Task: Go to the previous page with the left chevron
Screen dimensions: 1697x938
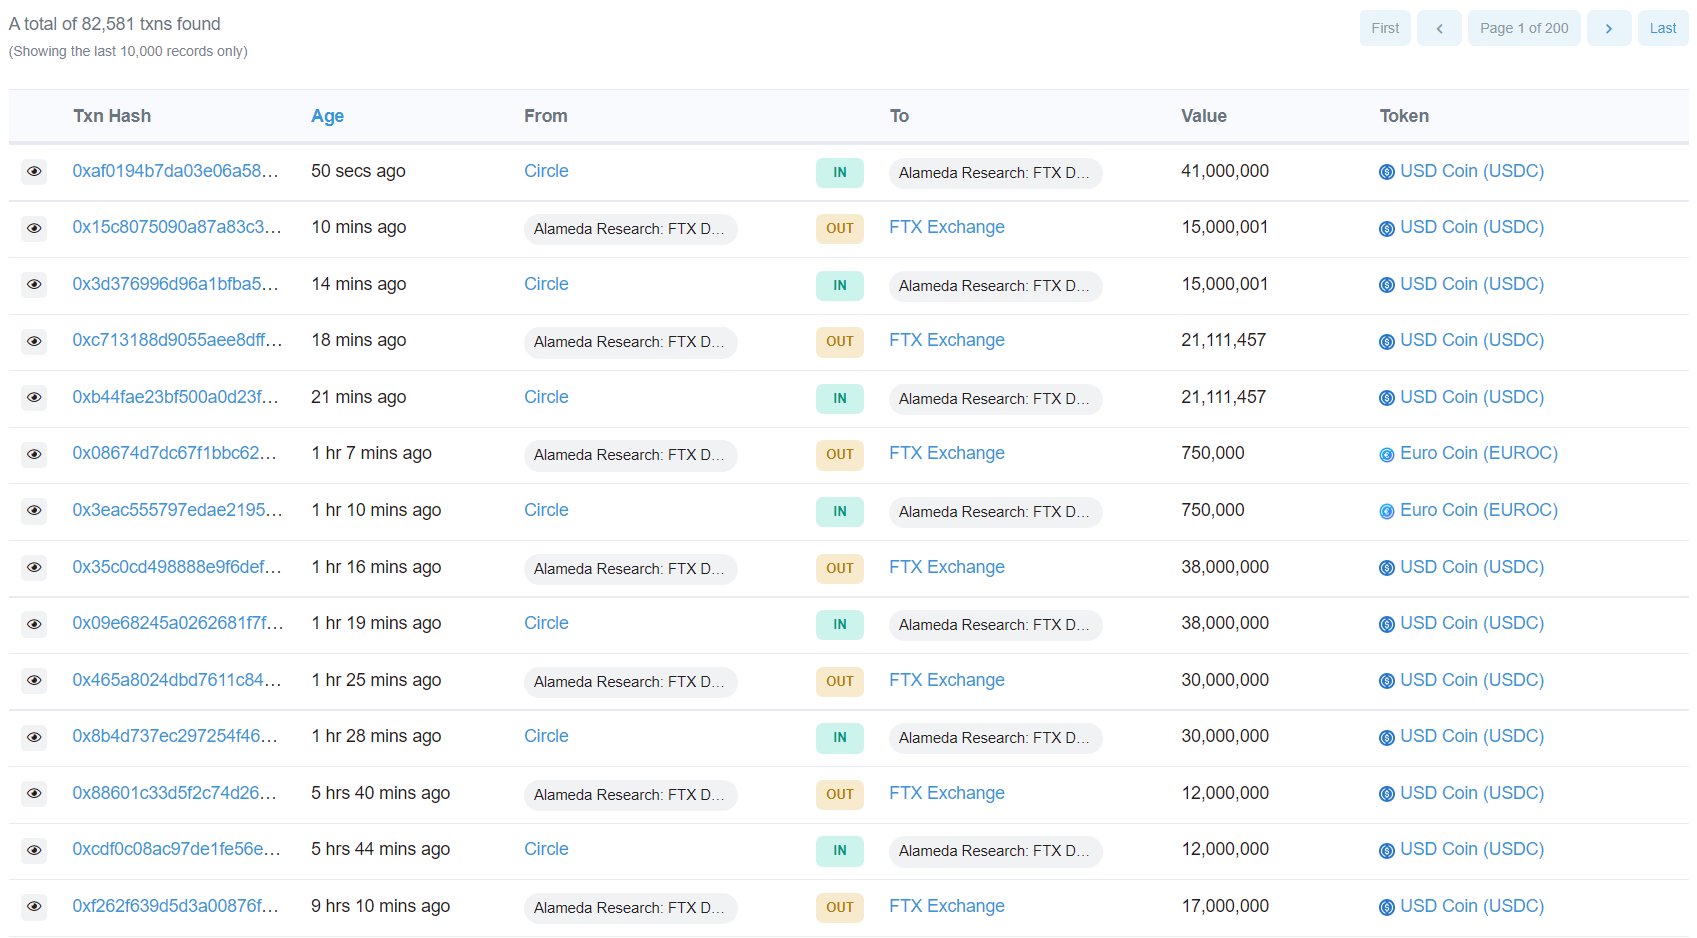Action: (1439, 28)
